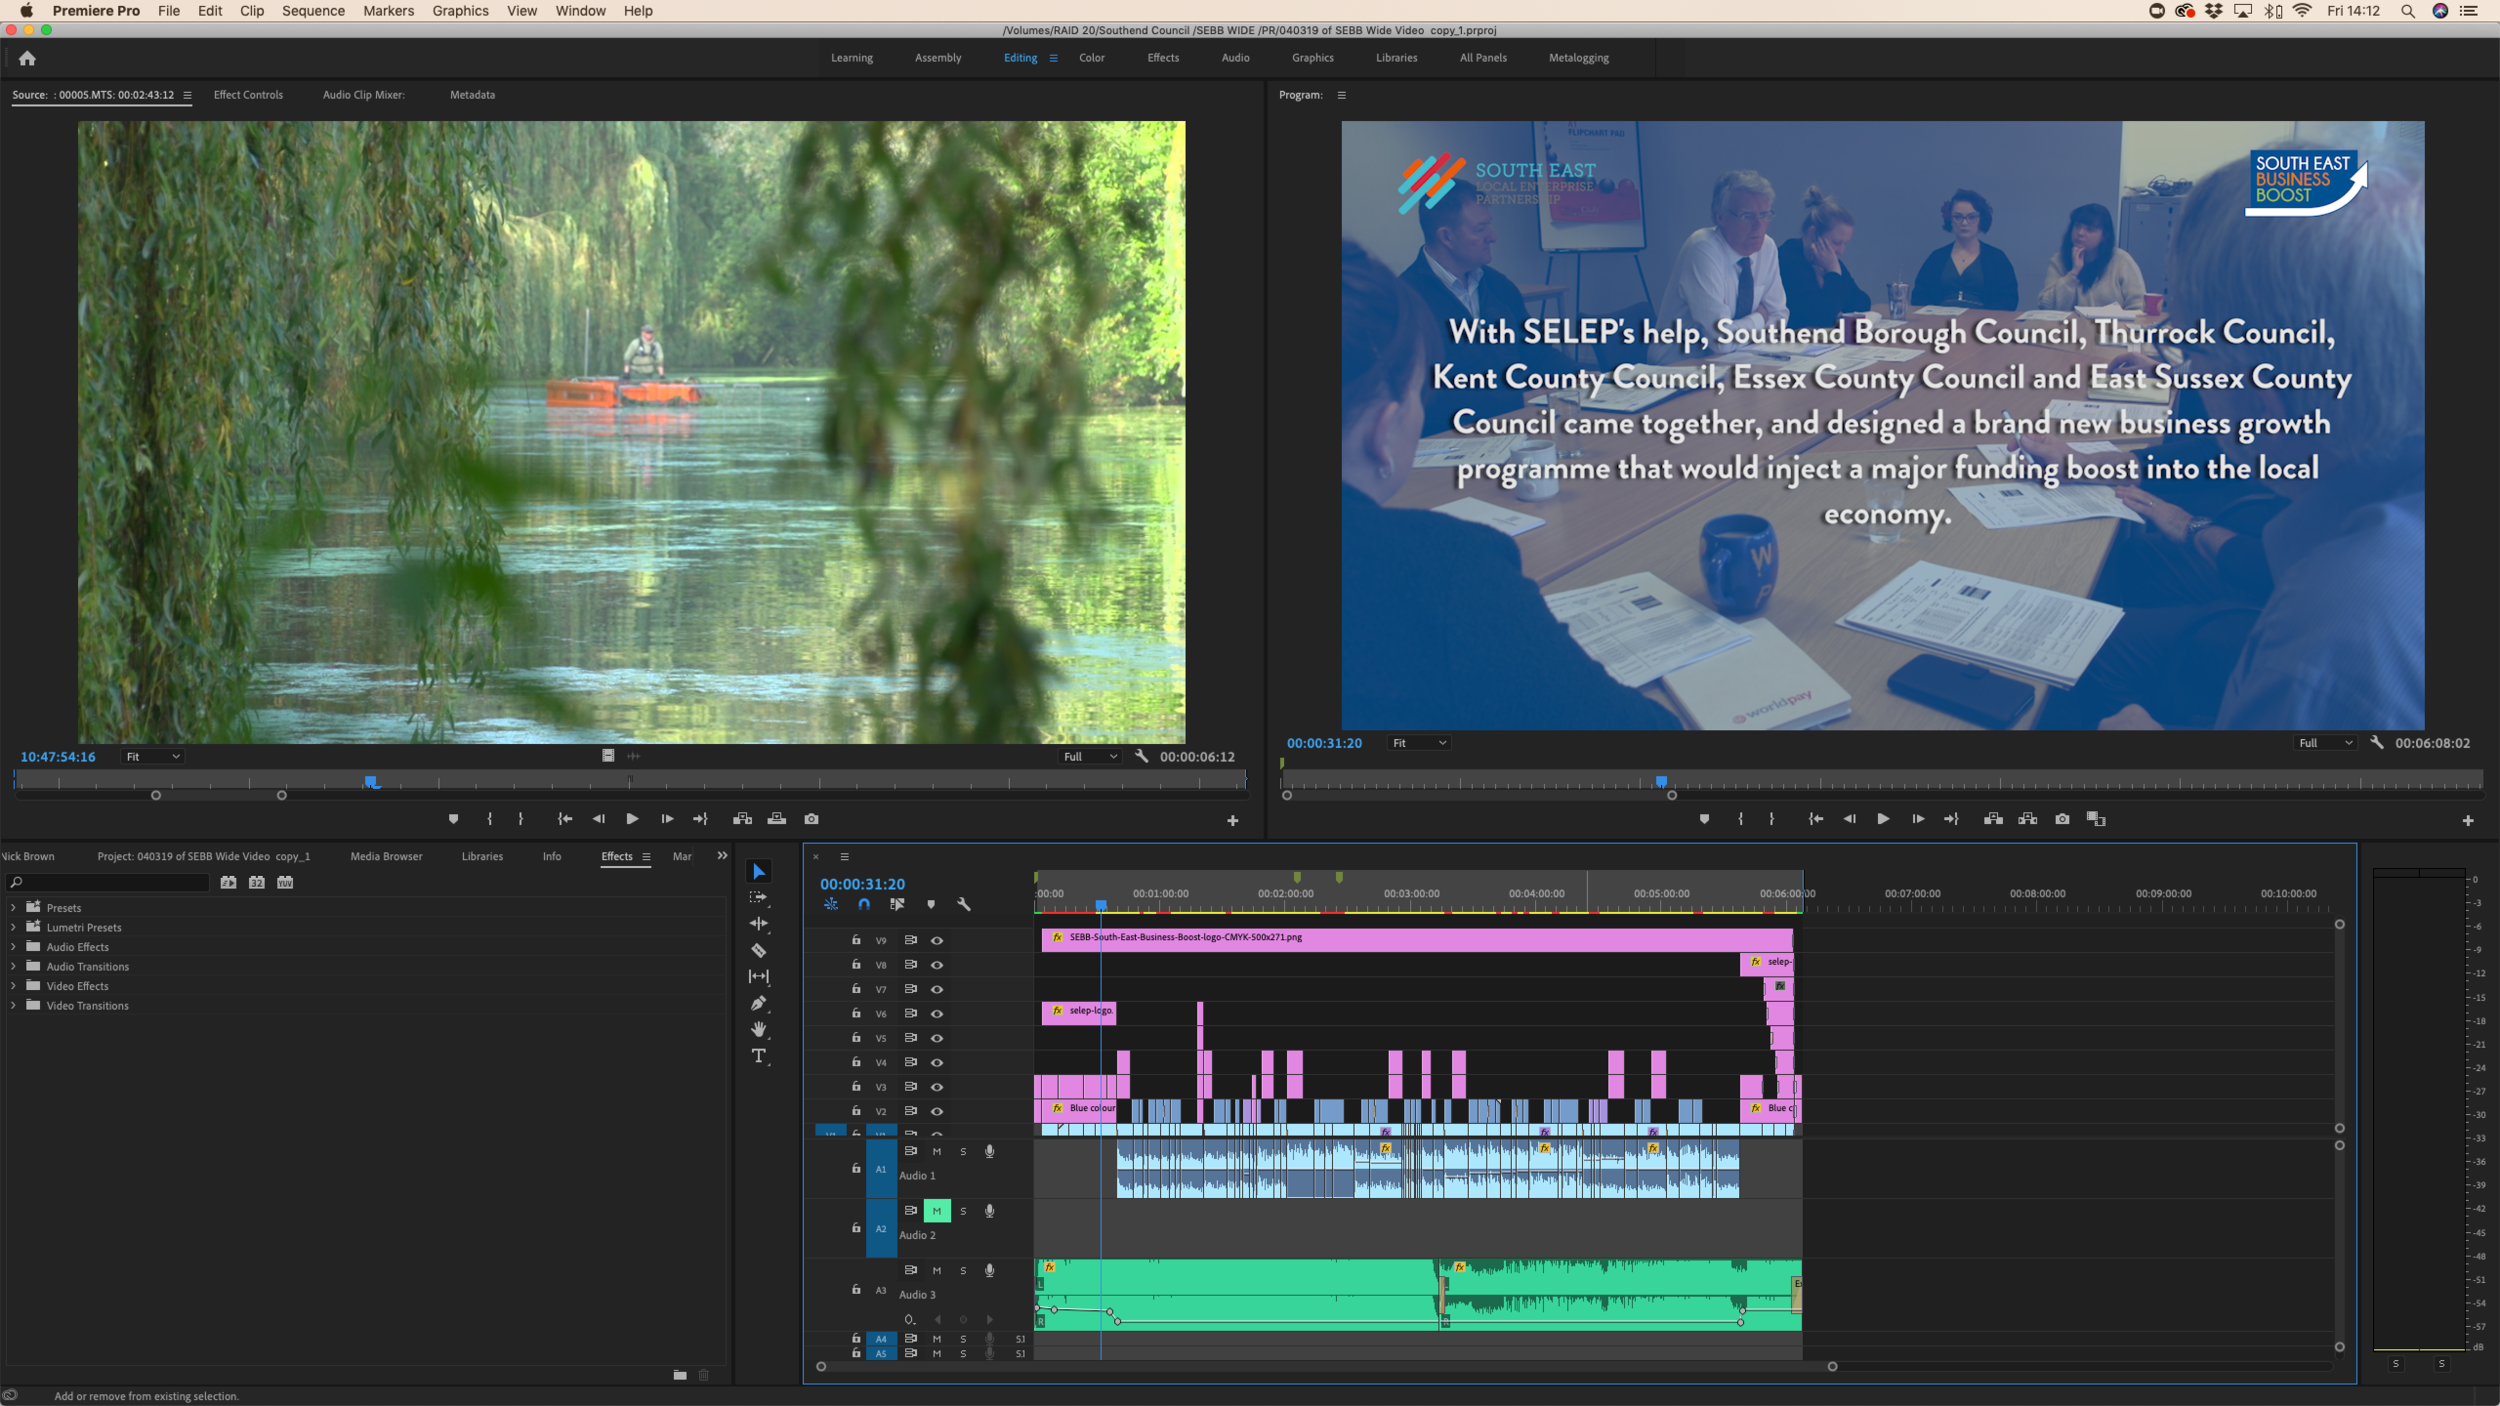The width and height of the screenshot is (2500, 1406).
Task: Click Program timecode 00:00:31:20
Action: point(1324,743)
